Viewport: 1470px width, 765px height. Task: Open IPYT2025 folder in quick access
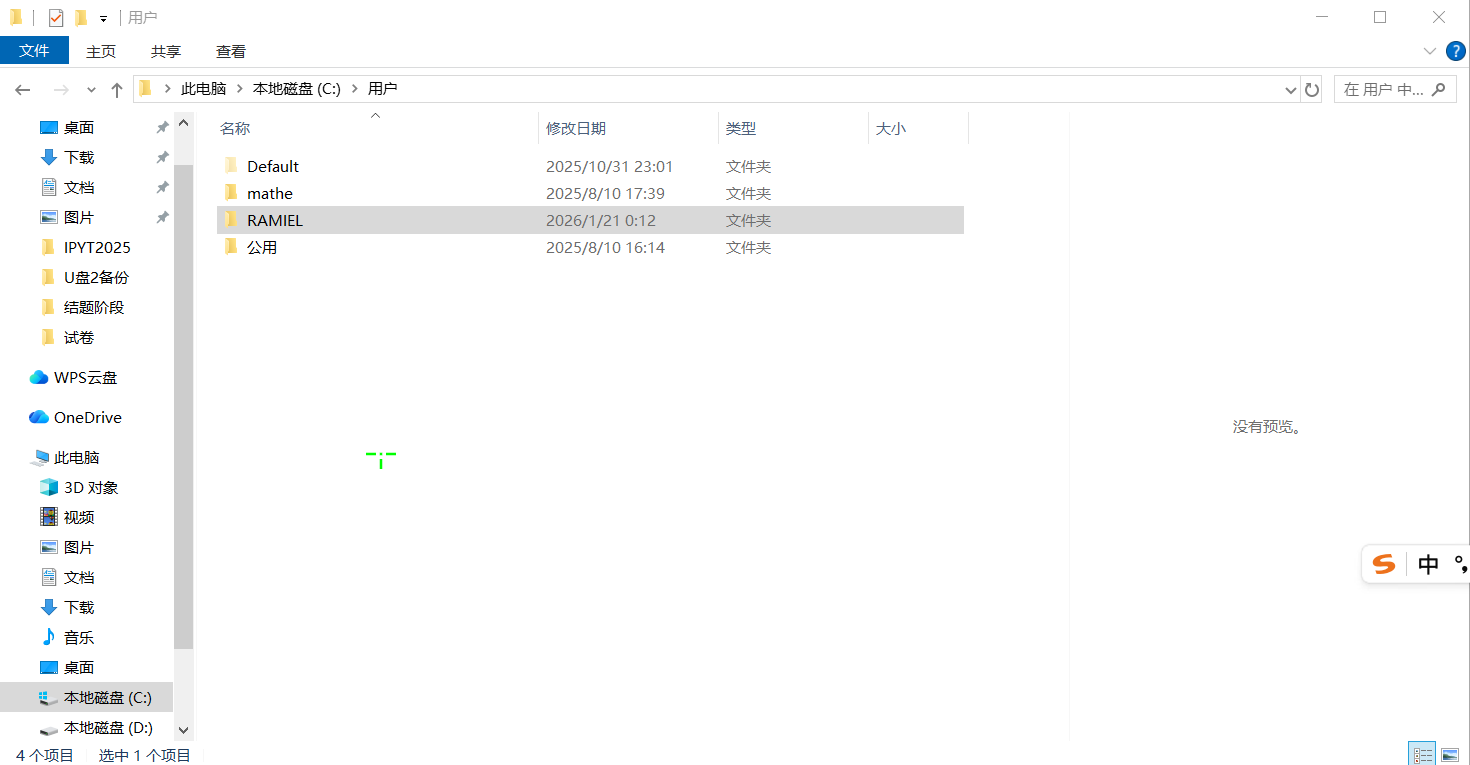tap(86, 247)
